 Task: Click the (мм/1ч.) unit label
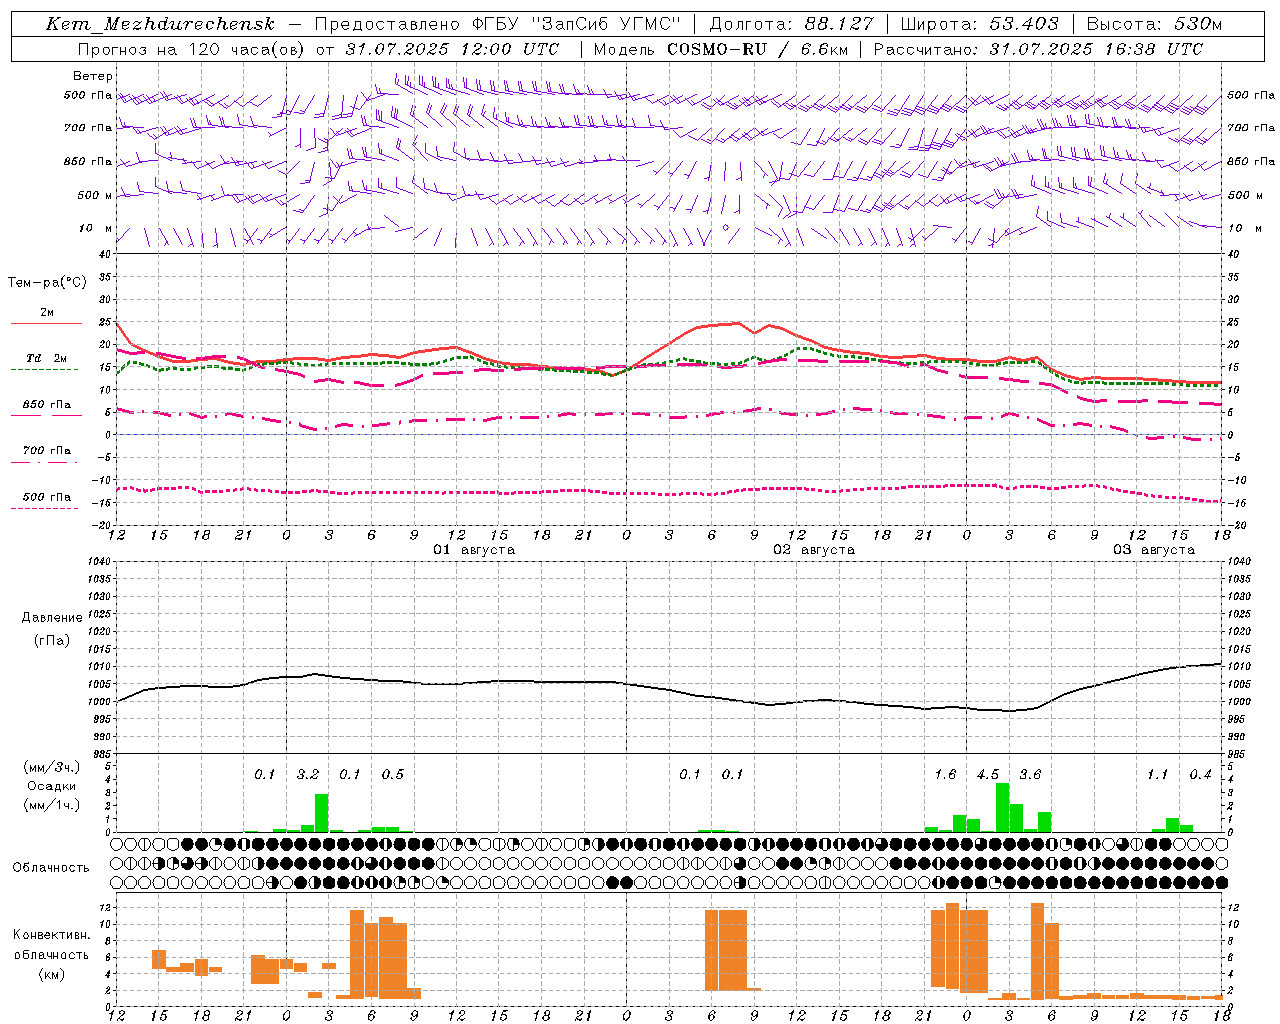pyautogui.click(x=52, y=805)
